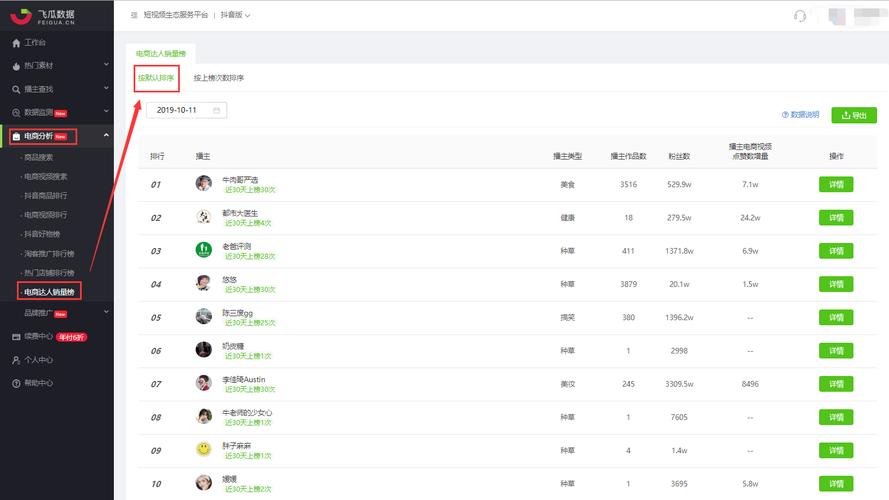
Task: Open 详情 for 牛肉哥严选 row
Action: [x=836, y=184]
